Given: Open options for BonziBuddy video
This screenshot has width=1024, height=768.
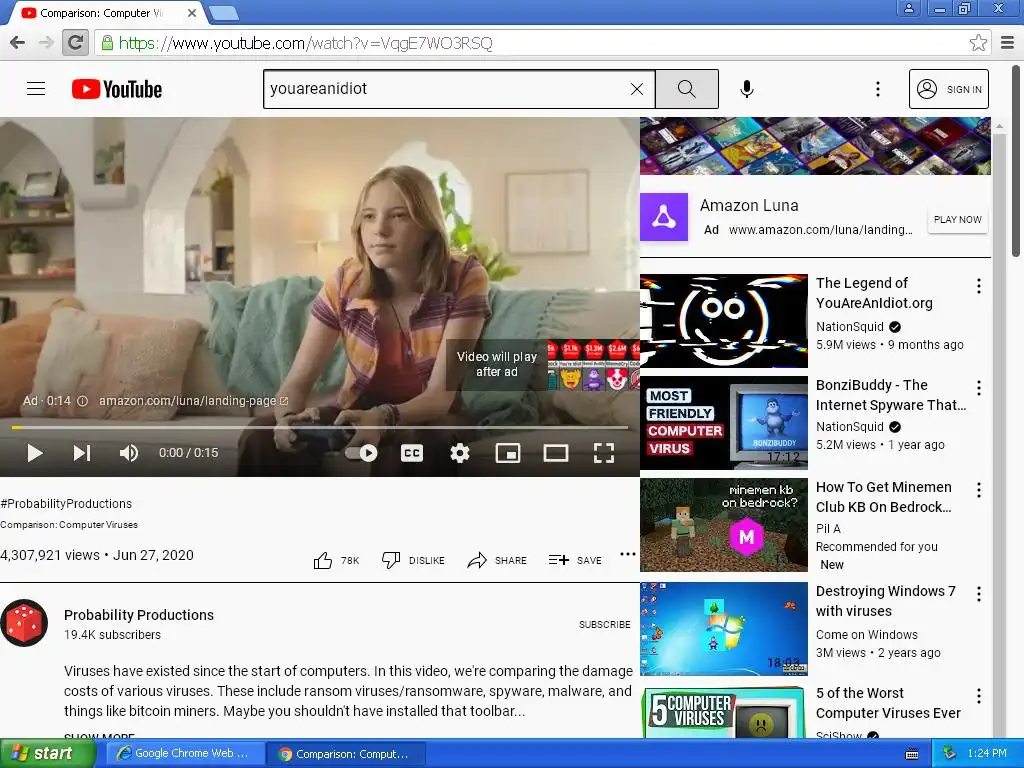Looking at the screenshot, I should coord(978,388).
